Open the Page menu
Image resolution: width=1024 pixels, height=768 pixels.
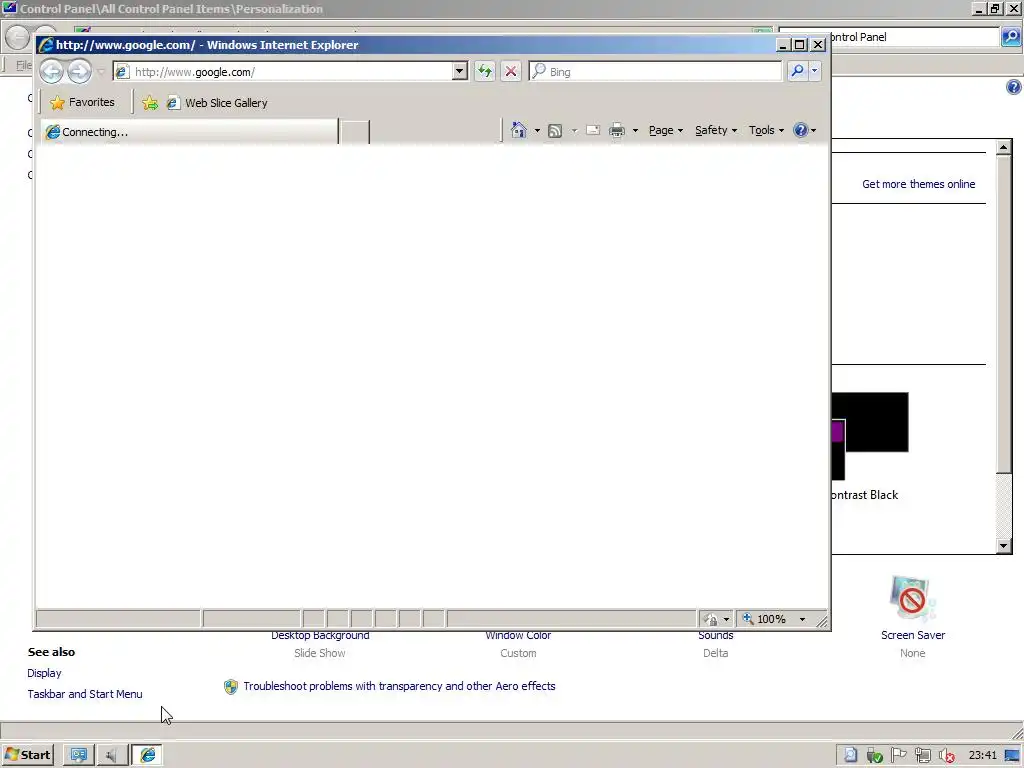(665, 130)
